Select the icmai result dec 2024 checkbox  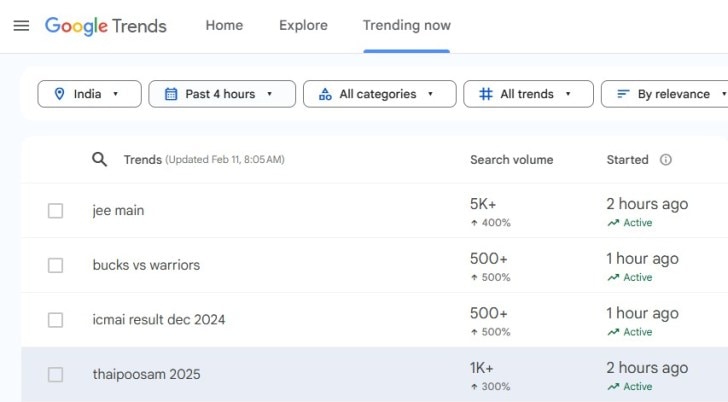[55, 320]
